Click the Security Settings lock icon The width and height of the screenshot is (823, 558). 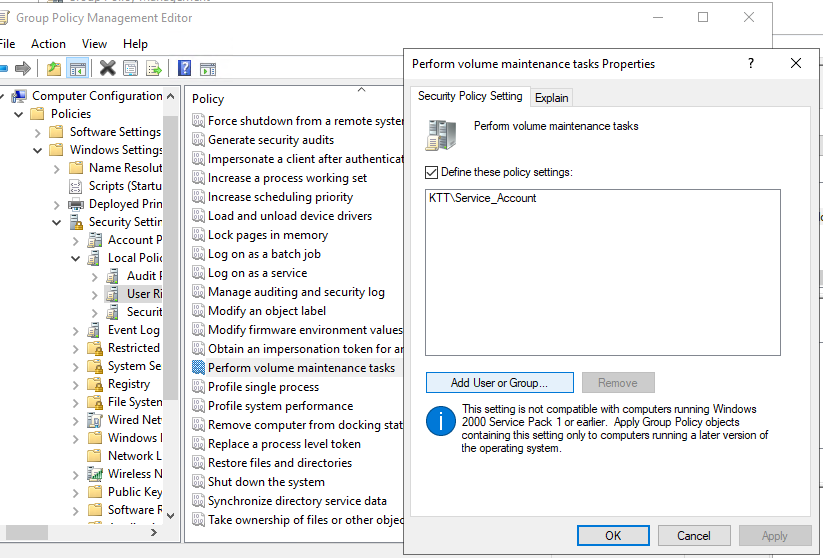(x=76, y=222)
